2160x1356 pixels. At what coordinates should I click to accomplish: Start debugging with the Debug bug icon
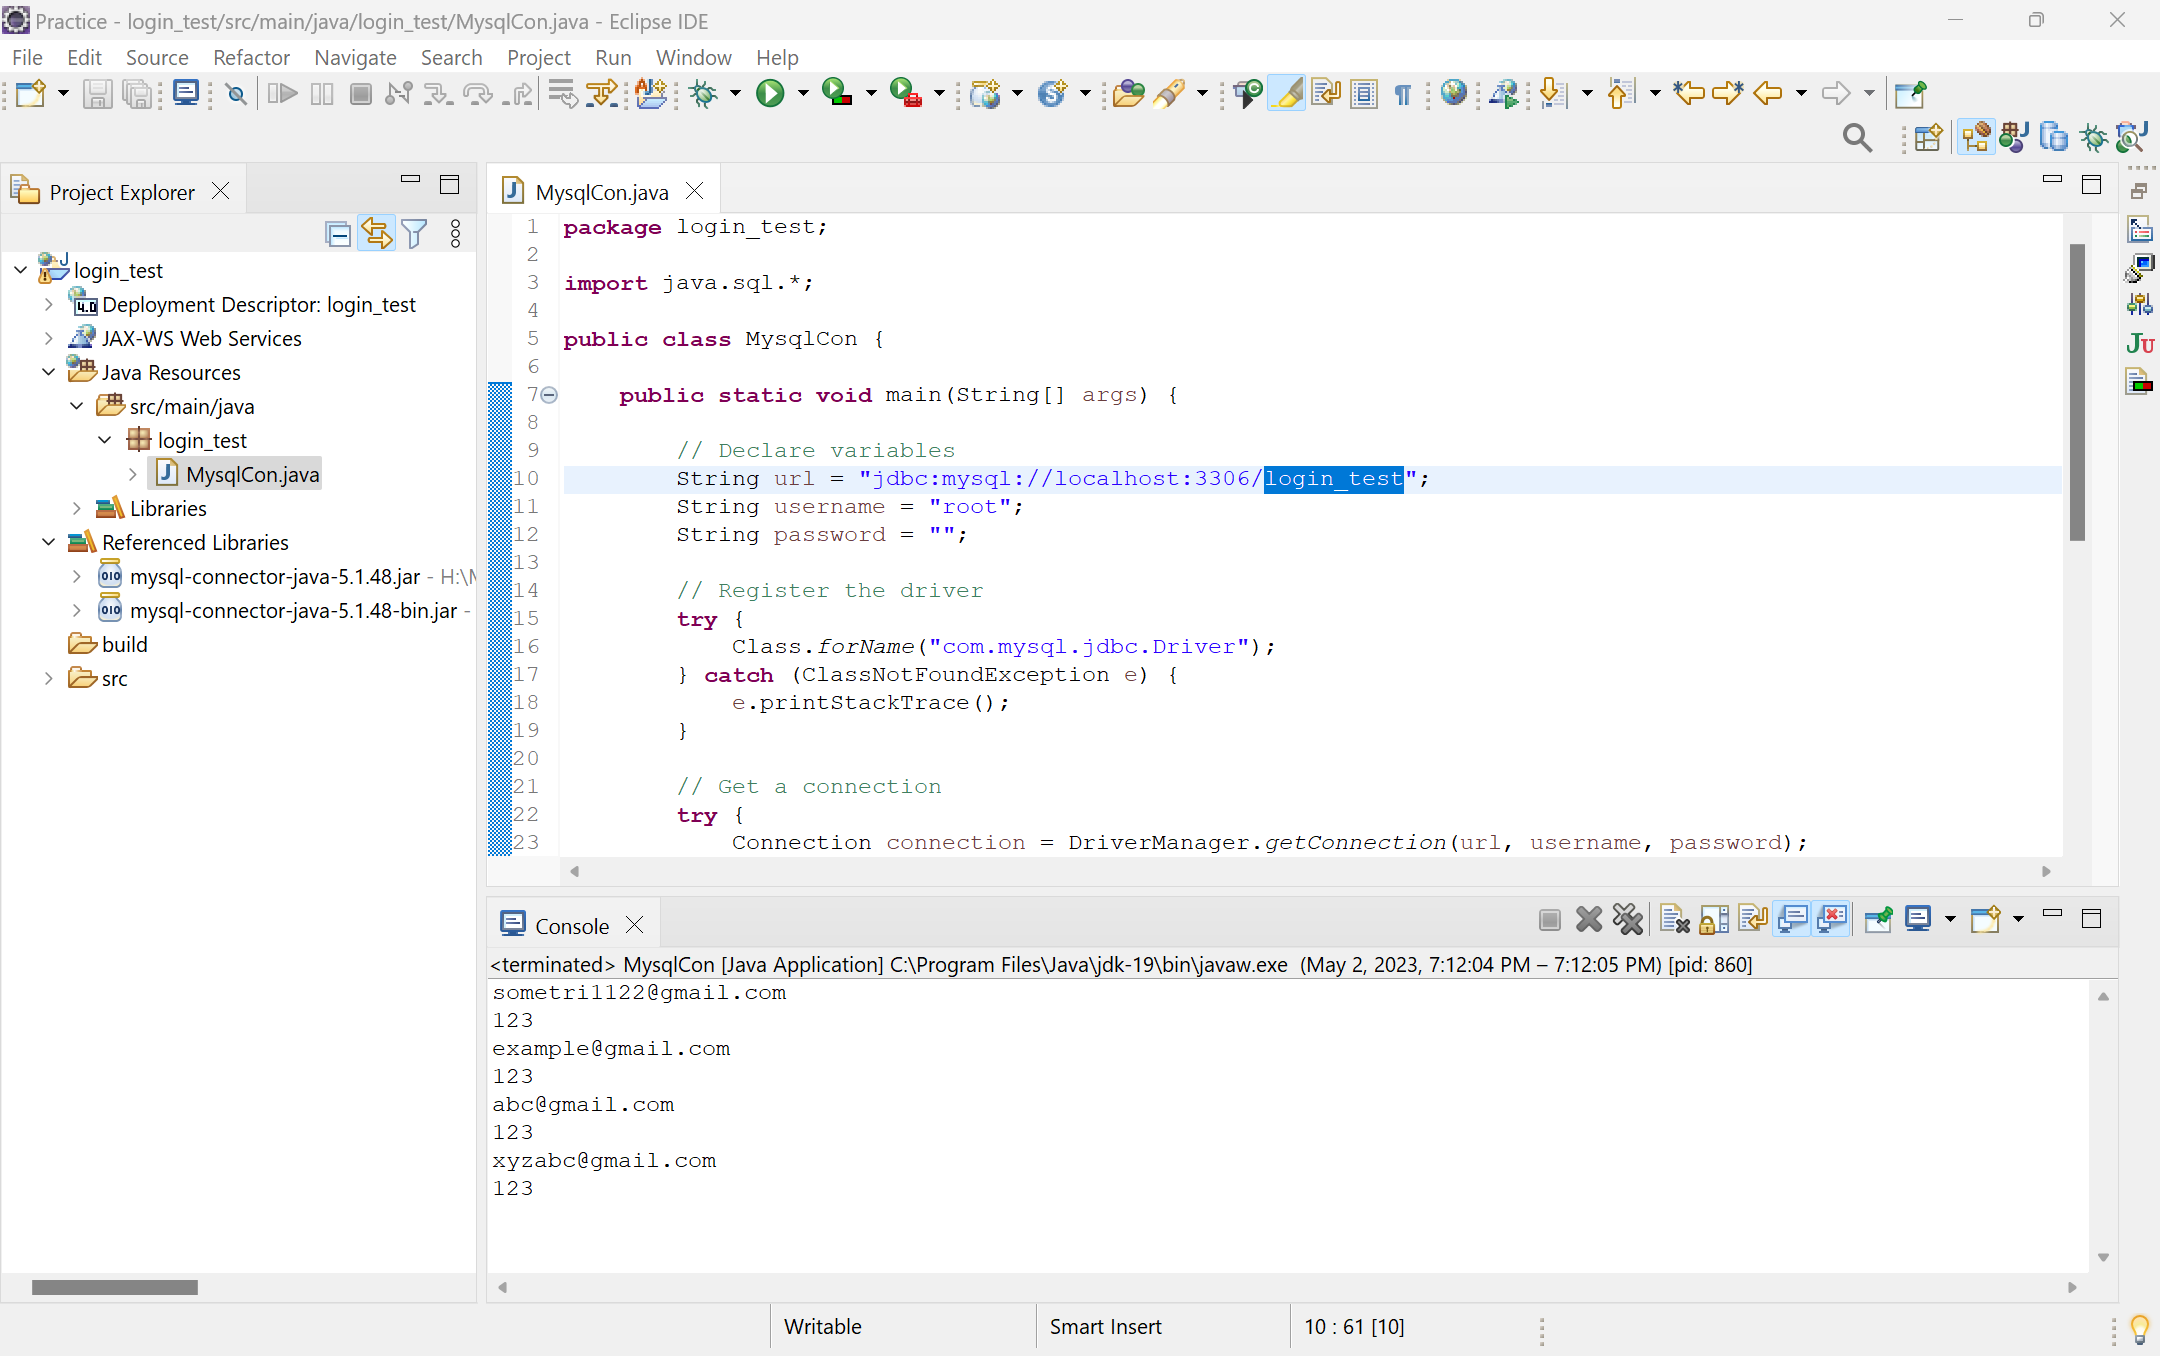click(x=704, y=94)
